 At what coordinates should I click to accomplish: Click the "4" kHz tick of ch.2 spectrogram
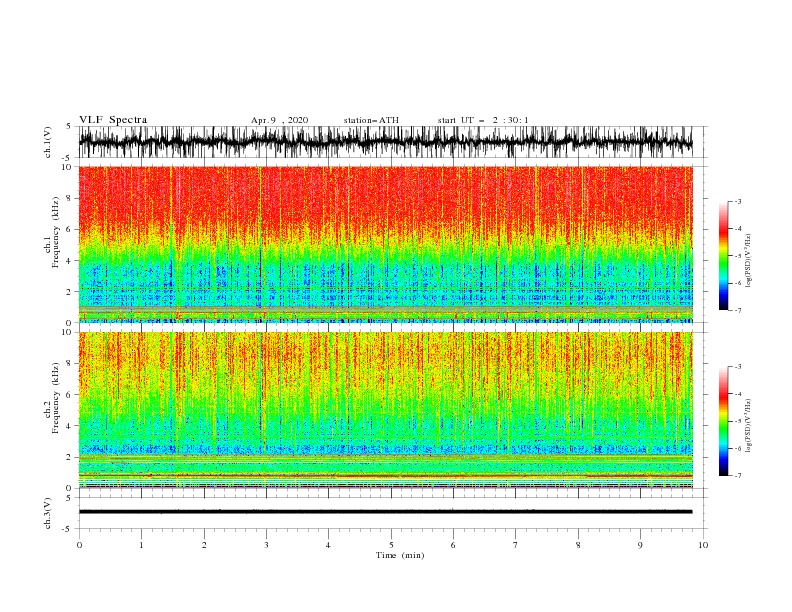pyautogui.click(x=69, y=426)
